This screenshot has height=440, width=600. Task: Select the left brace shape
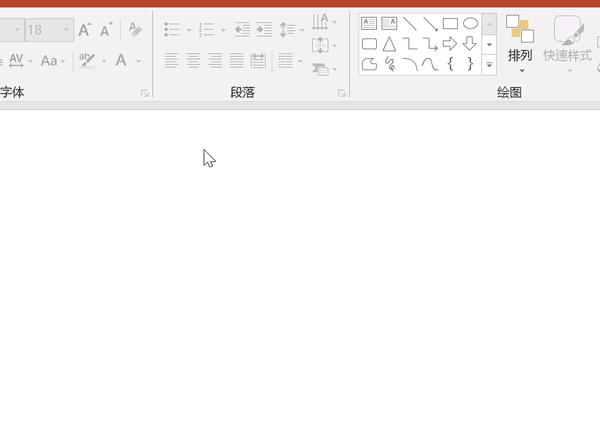450,64
